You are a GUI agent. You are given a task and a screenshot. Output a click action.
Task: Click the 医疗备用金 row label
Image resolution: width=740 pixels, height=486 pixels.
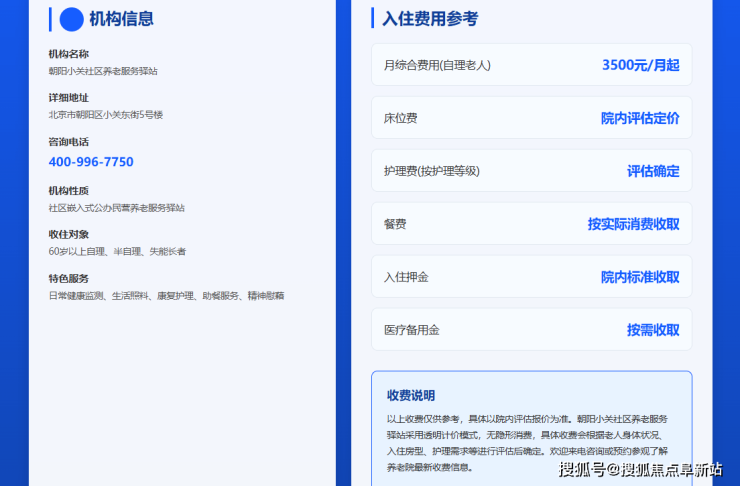pos(412,330)
